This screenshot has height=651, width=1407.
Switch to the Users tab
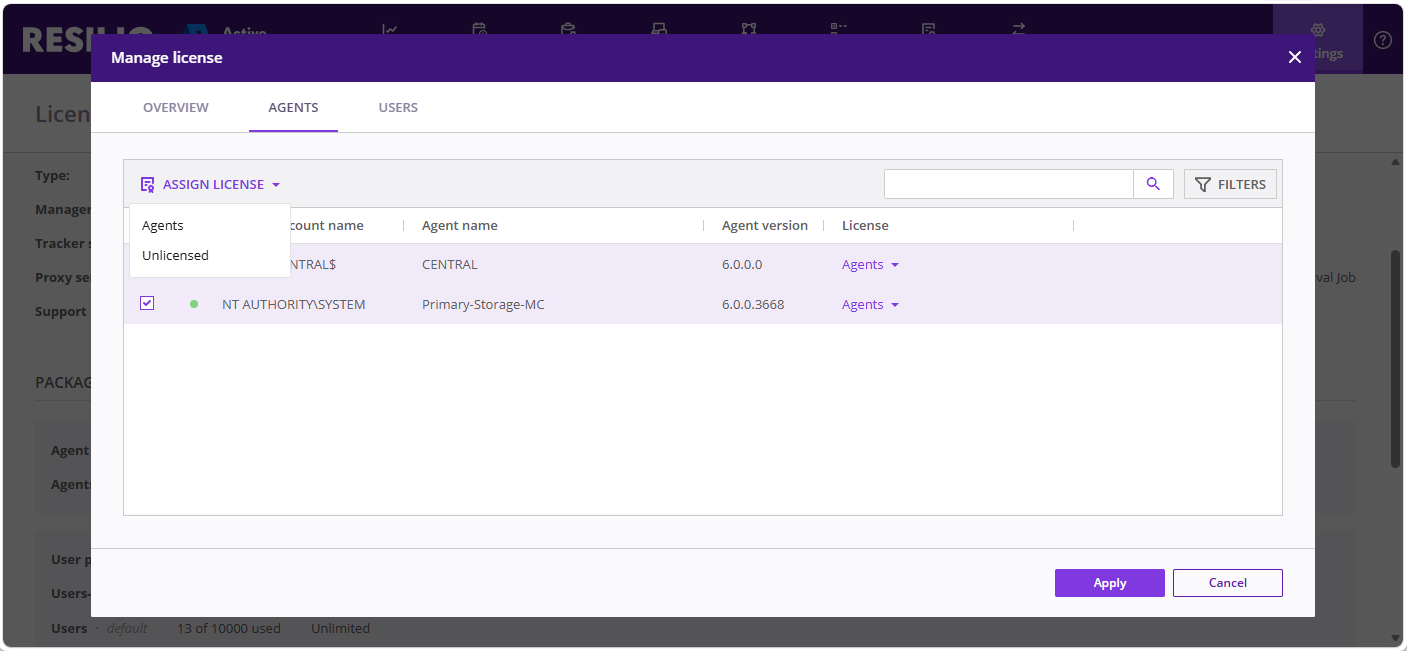(398, 107)
